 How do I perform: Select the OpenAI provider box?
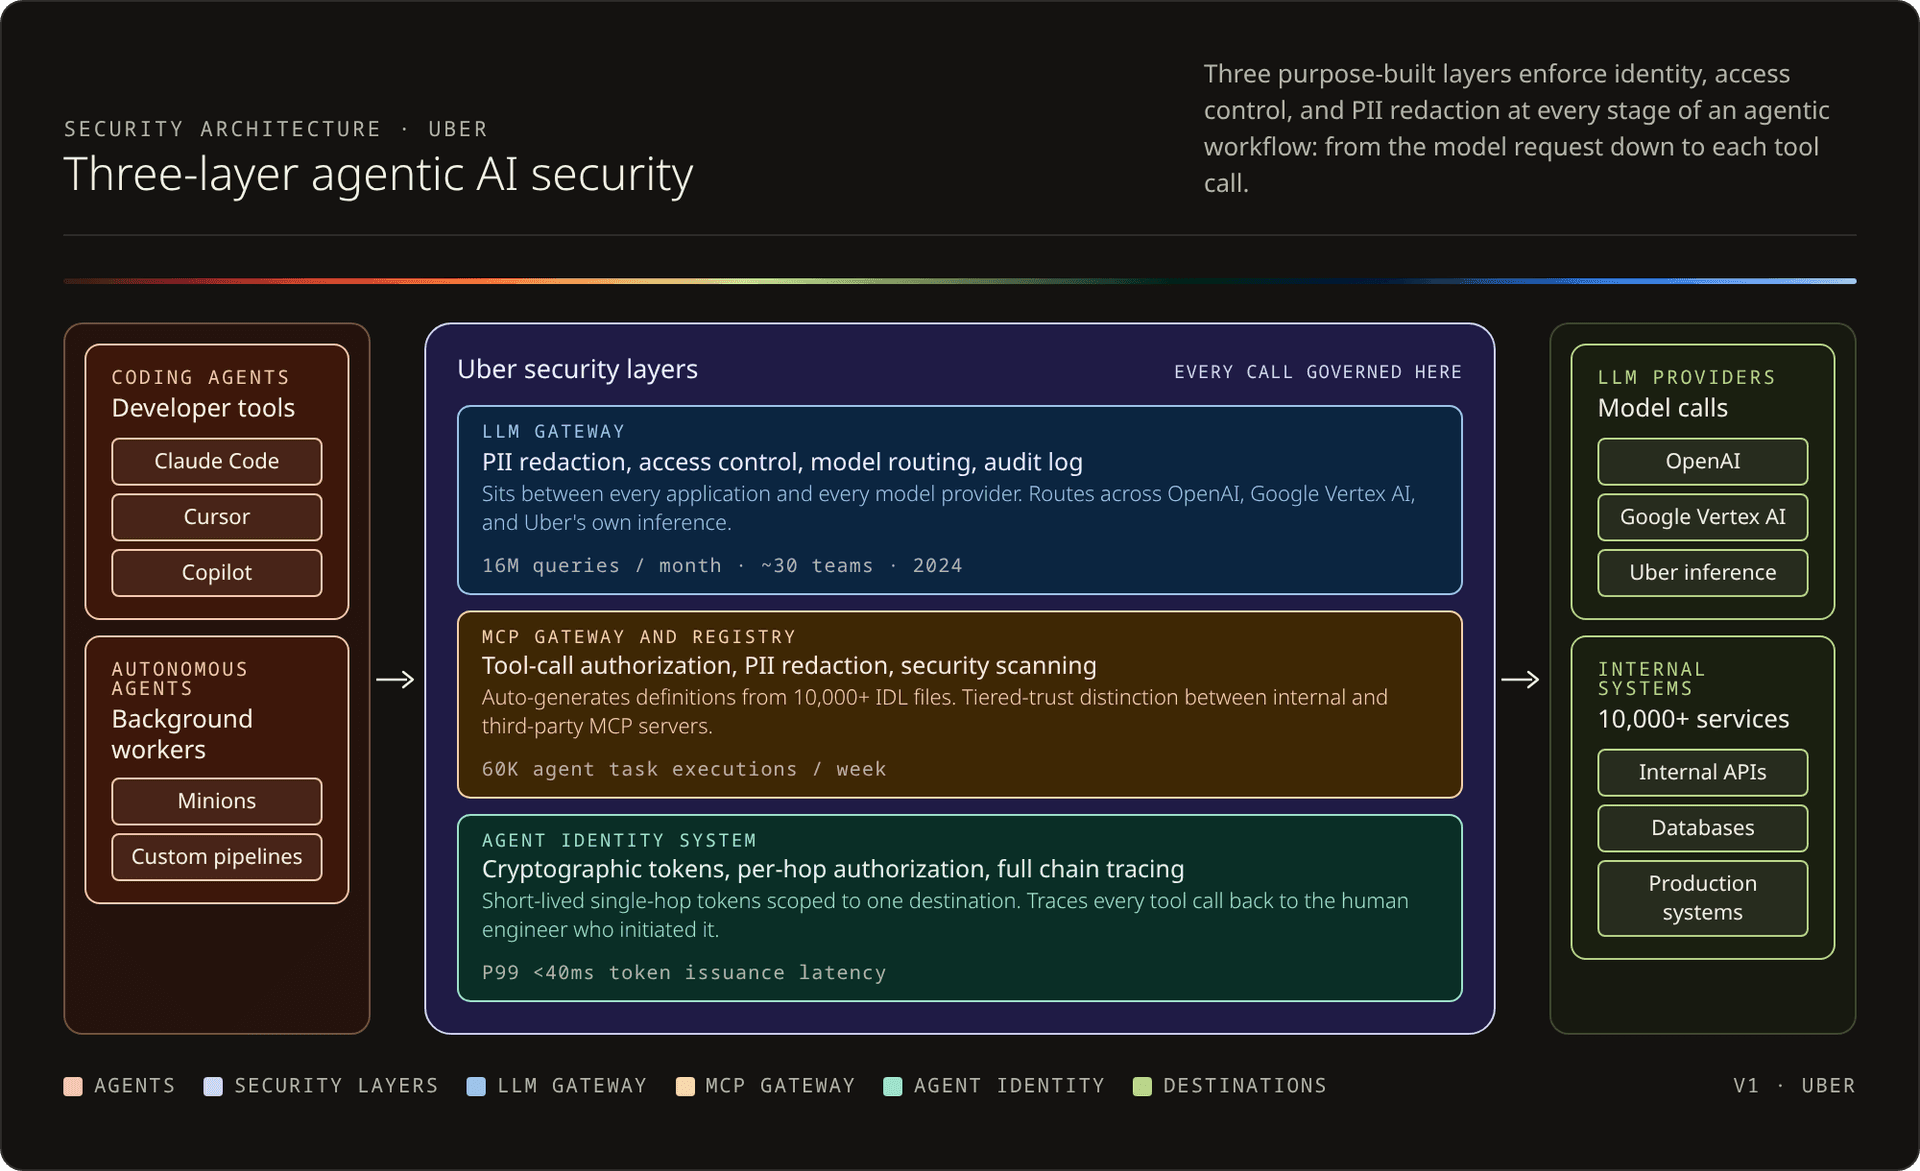coord(1702,461)
